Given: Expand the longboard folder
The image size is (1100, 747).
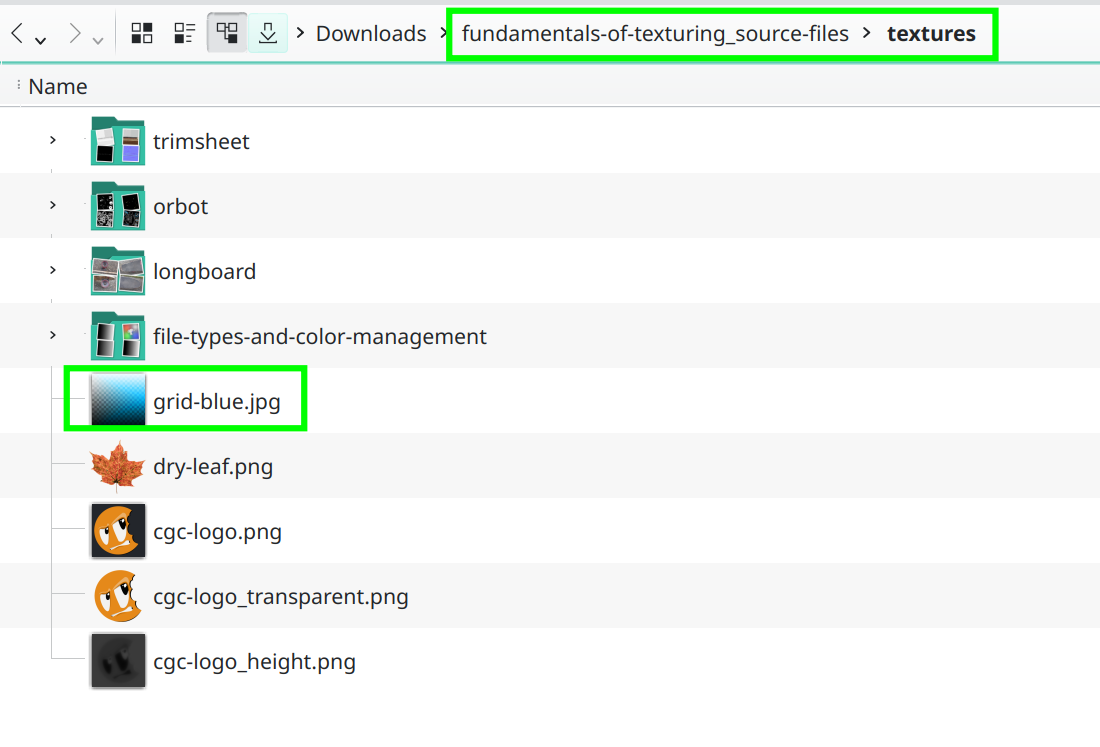Looking at the screenshot, I should 53,270.
